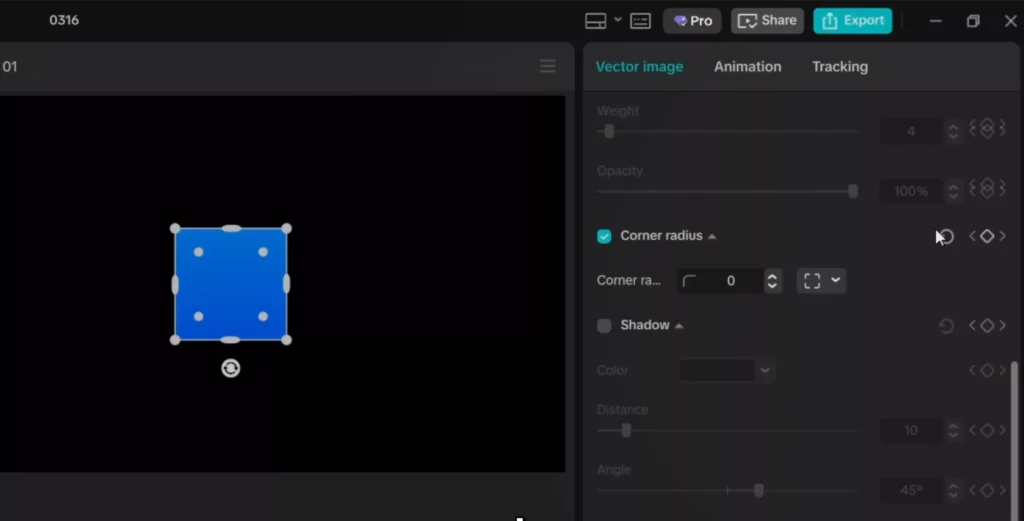Open the Tracking tab

point(840,67)
